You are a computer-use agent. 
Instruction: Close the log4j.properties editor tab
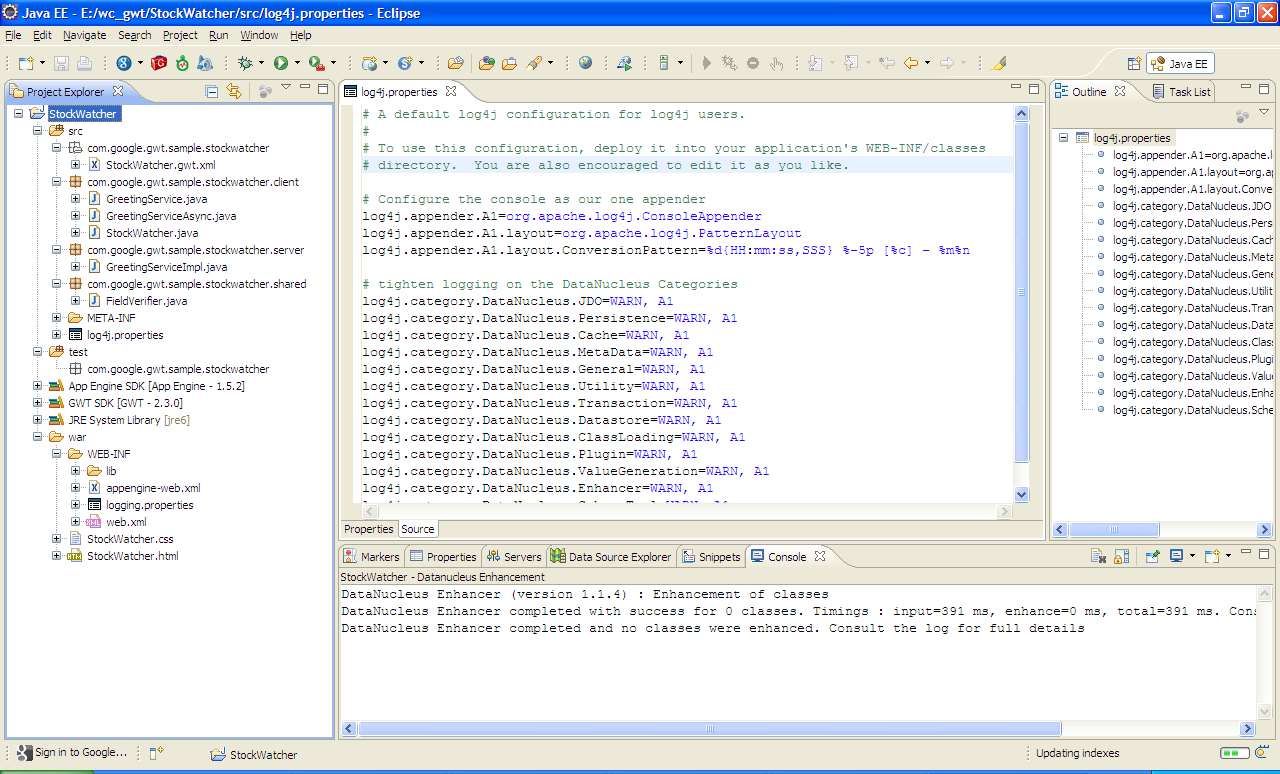coord(450,91)
